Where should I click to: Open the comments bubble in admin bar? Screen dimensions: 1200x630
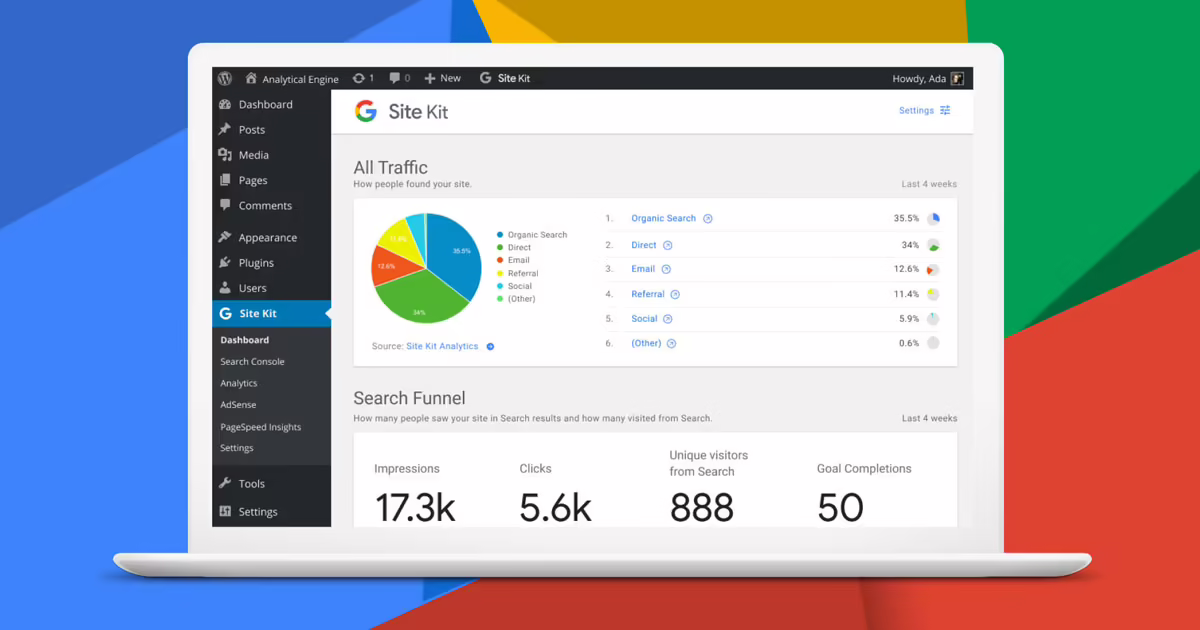pyautogui.click(x=395, y=78)
